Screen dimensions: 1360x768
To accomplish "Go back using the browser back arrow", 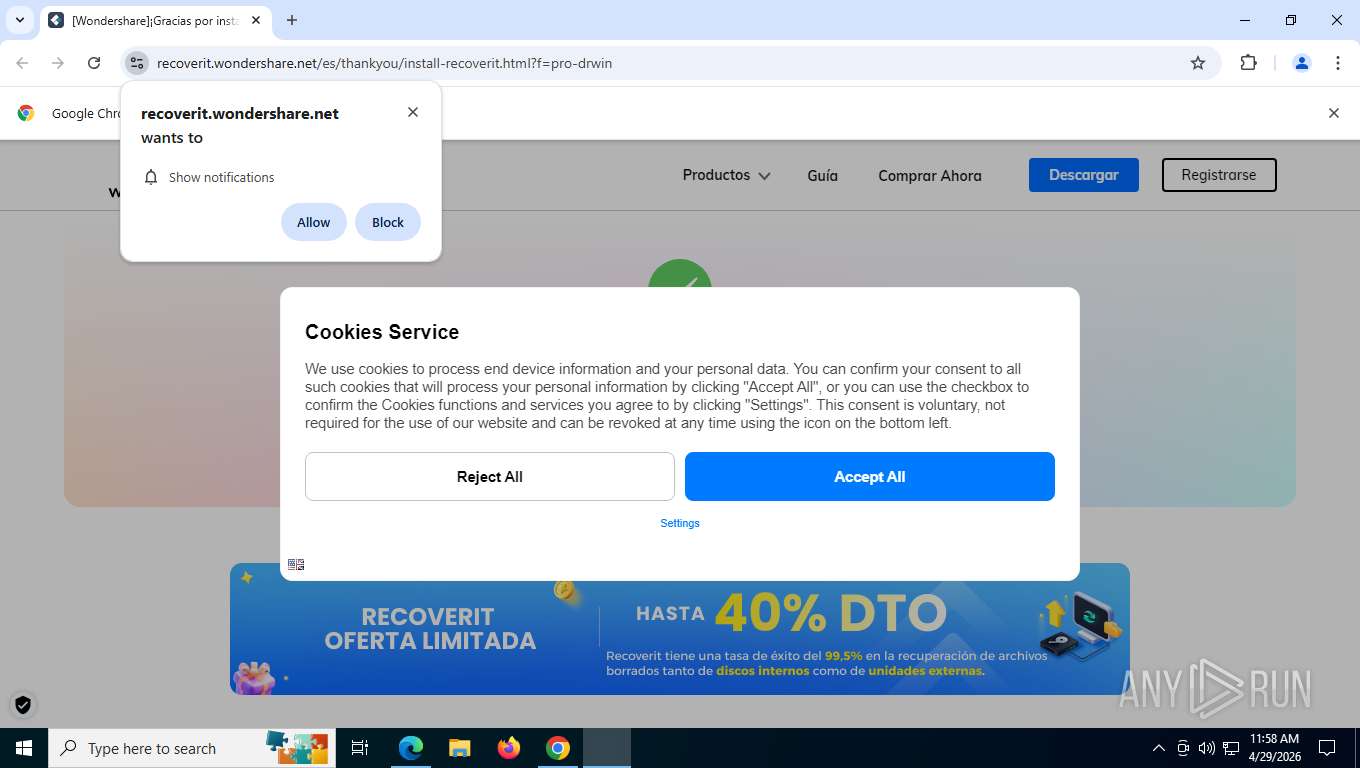I will point(22,63).
